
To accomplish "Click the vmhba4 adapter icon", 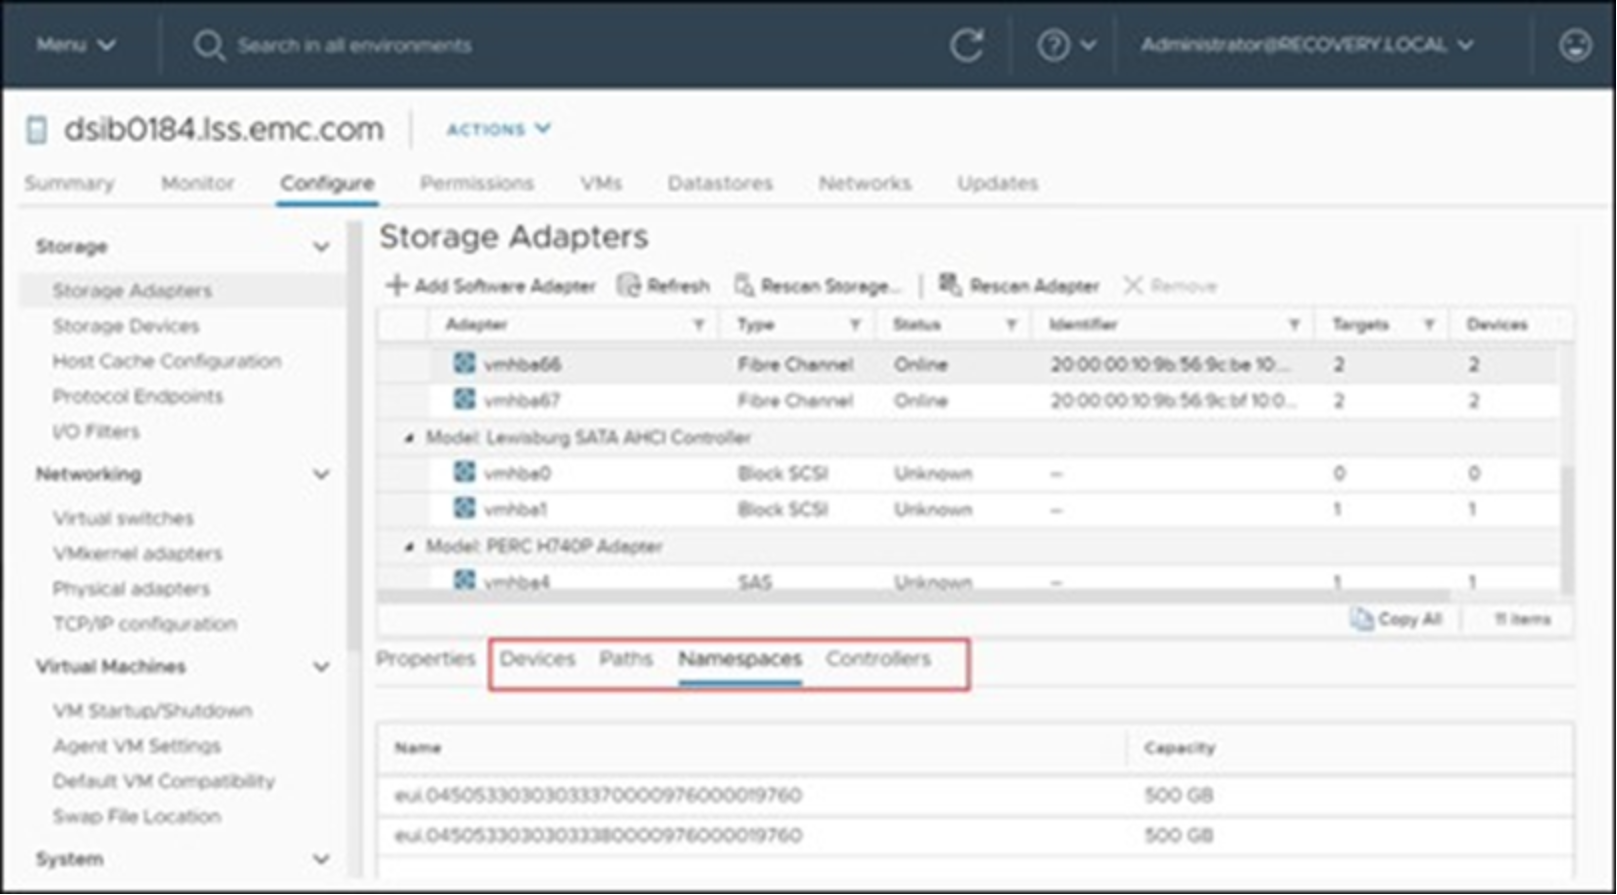I will click(x=464, y=580).
